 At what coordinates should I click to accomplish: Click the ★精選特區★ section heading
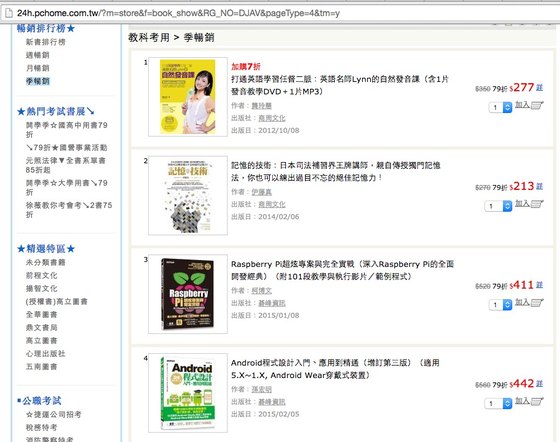click(x=46, y=248)
